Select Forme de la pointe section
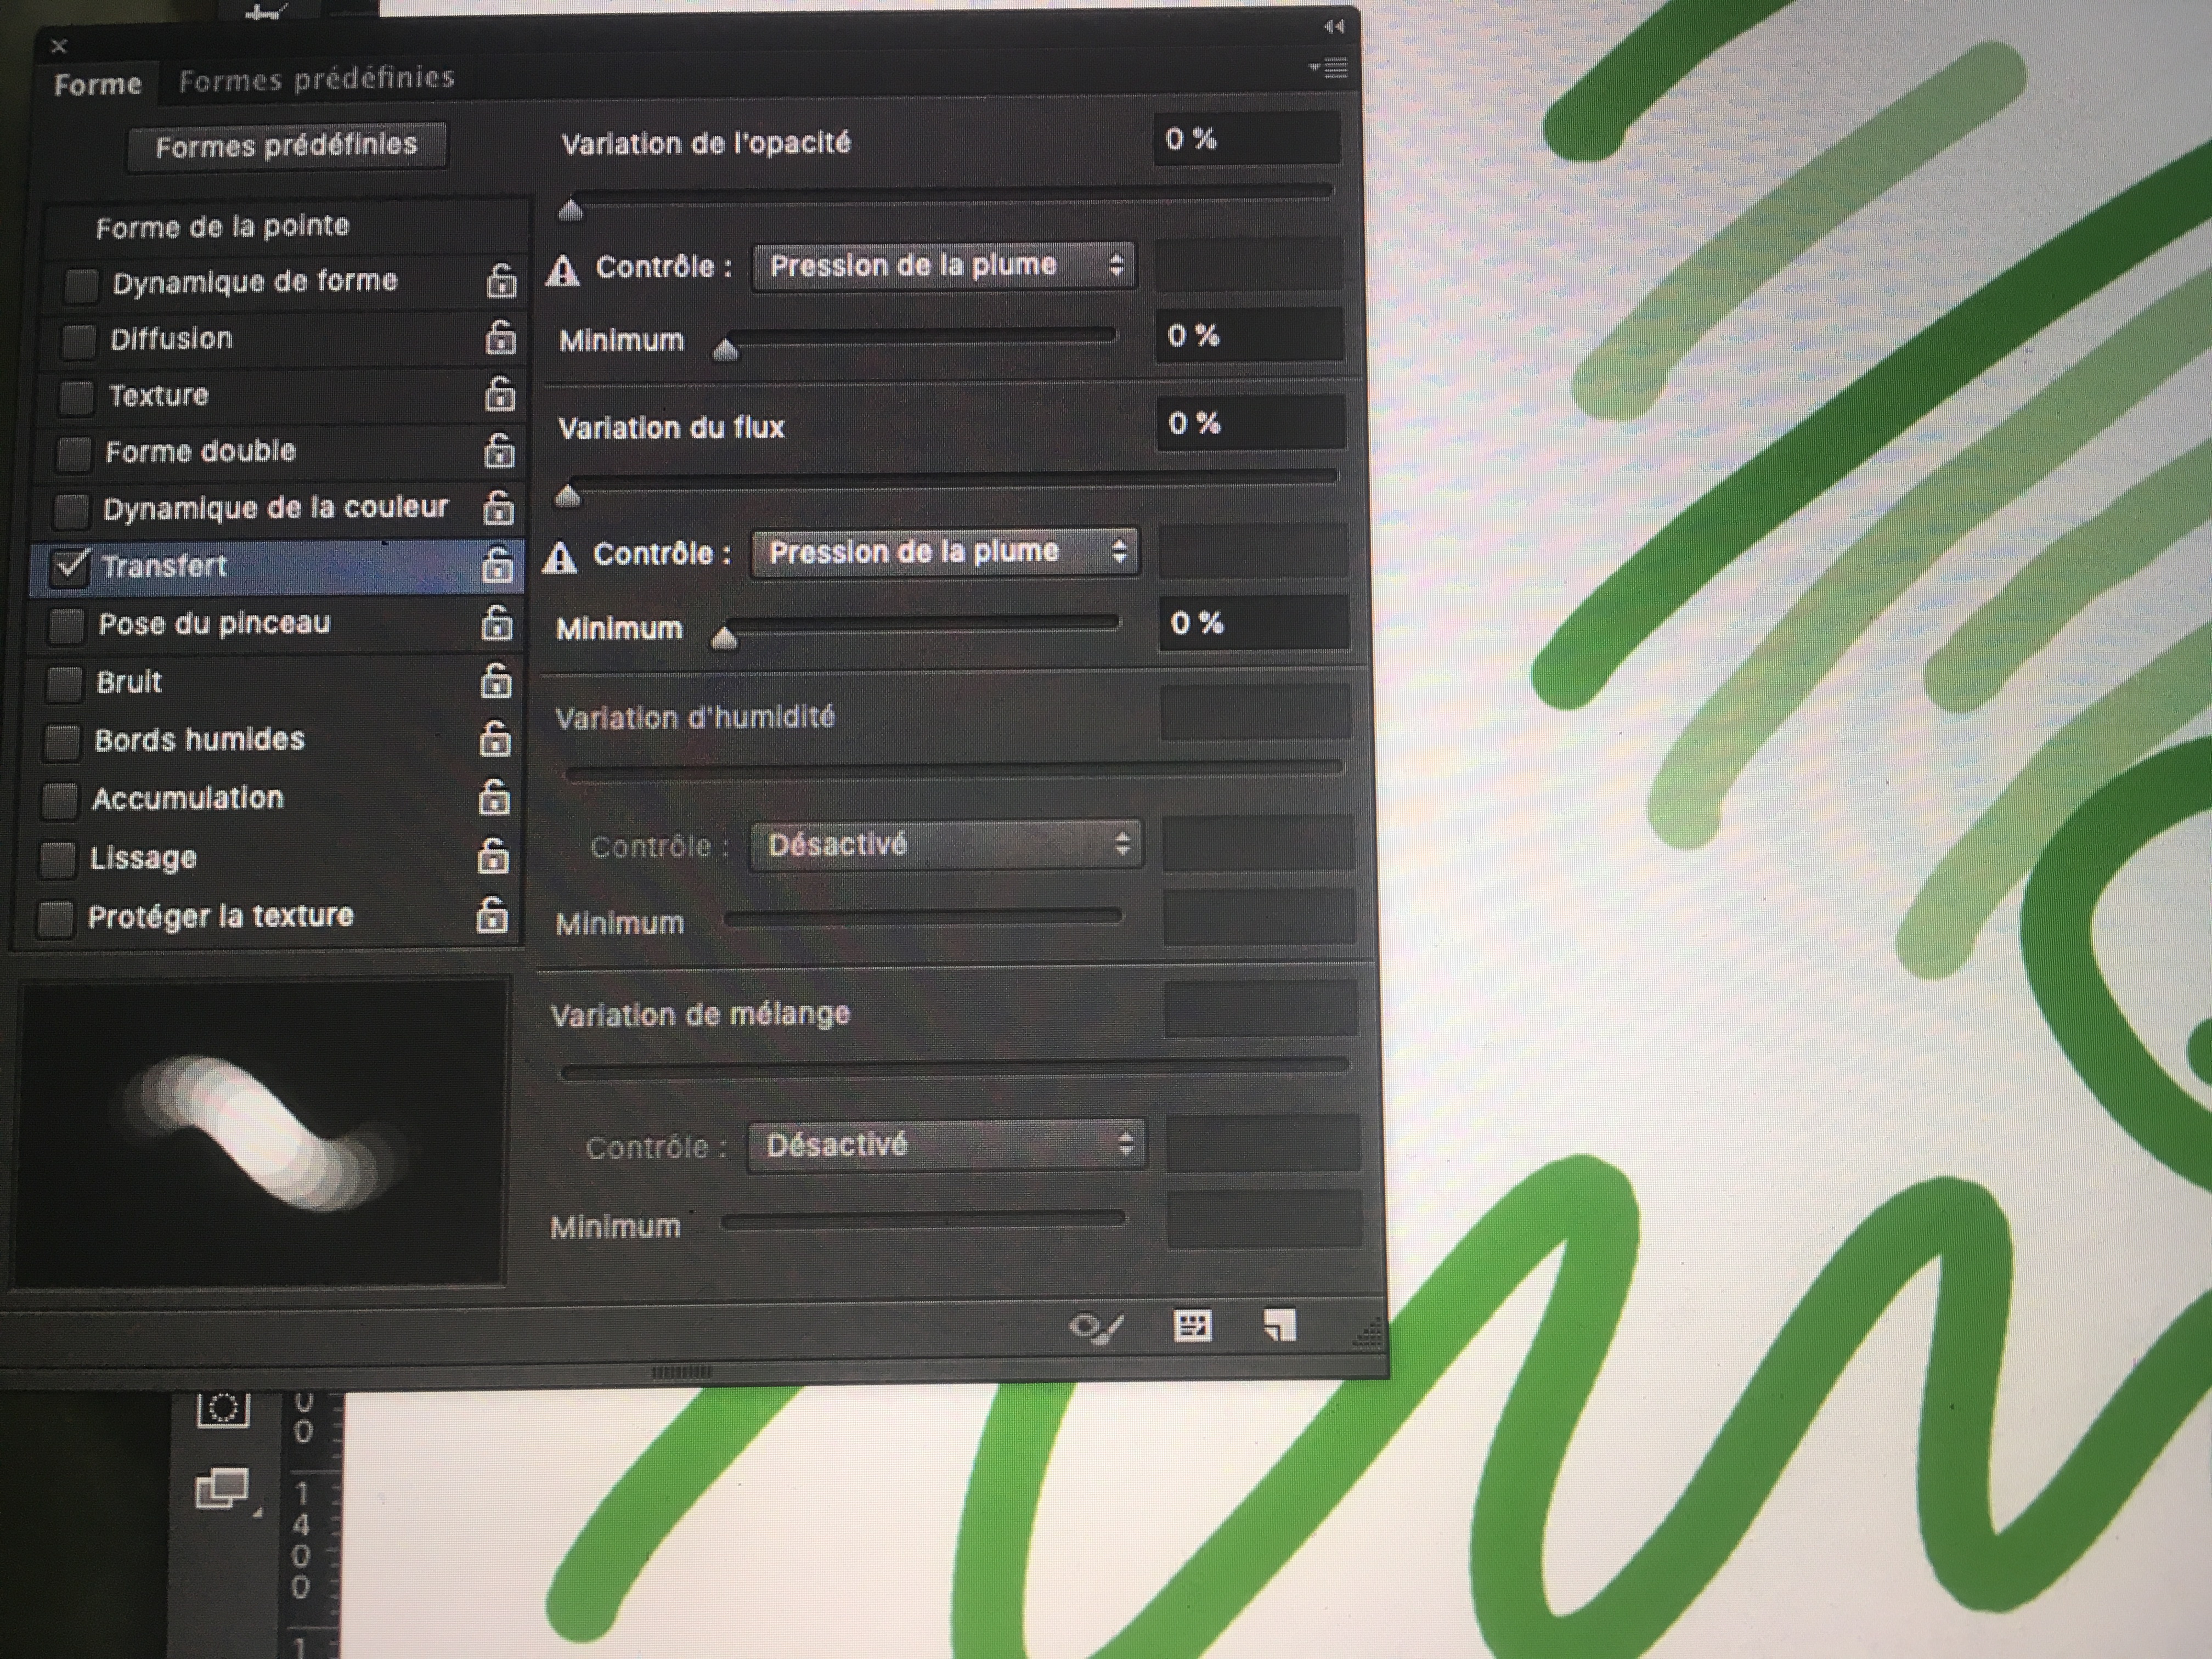This screenshot has width=2212, height=1659. pyautogui.click(x=222, y=227)
